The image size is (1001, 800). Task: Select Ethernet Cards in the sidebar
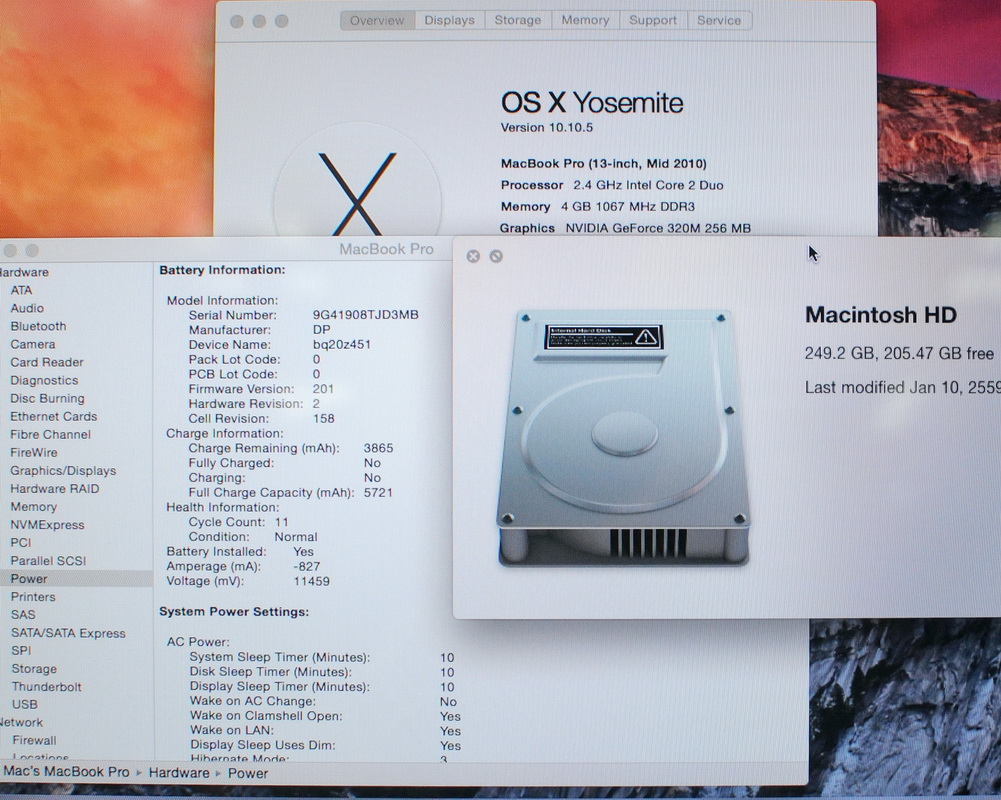coord(54,416)
